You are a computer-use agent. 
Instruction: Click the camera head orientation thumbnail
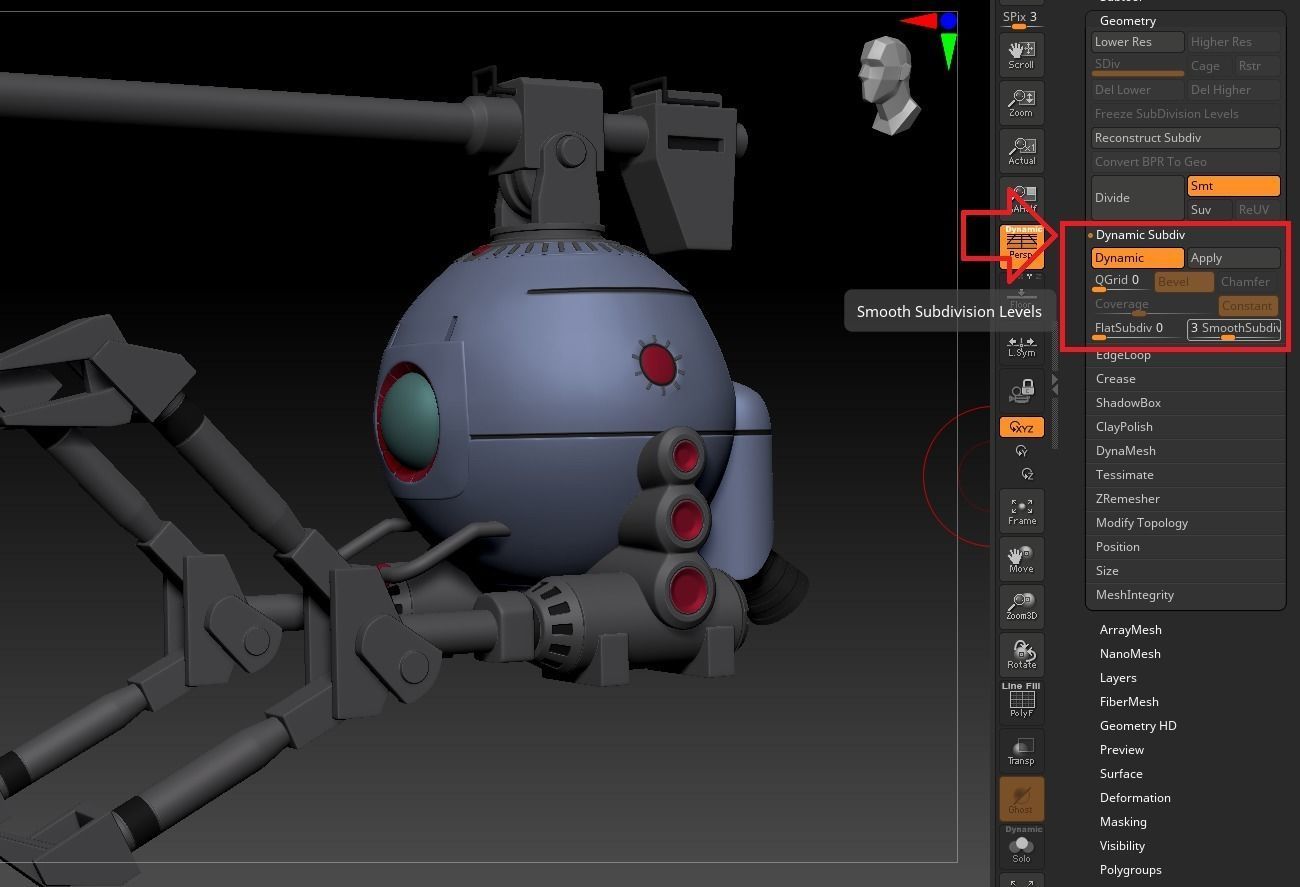coord(889,85)
